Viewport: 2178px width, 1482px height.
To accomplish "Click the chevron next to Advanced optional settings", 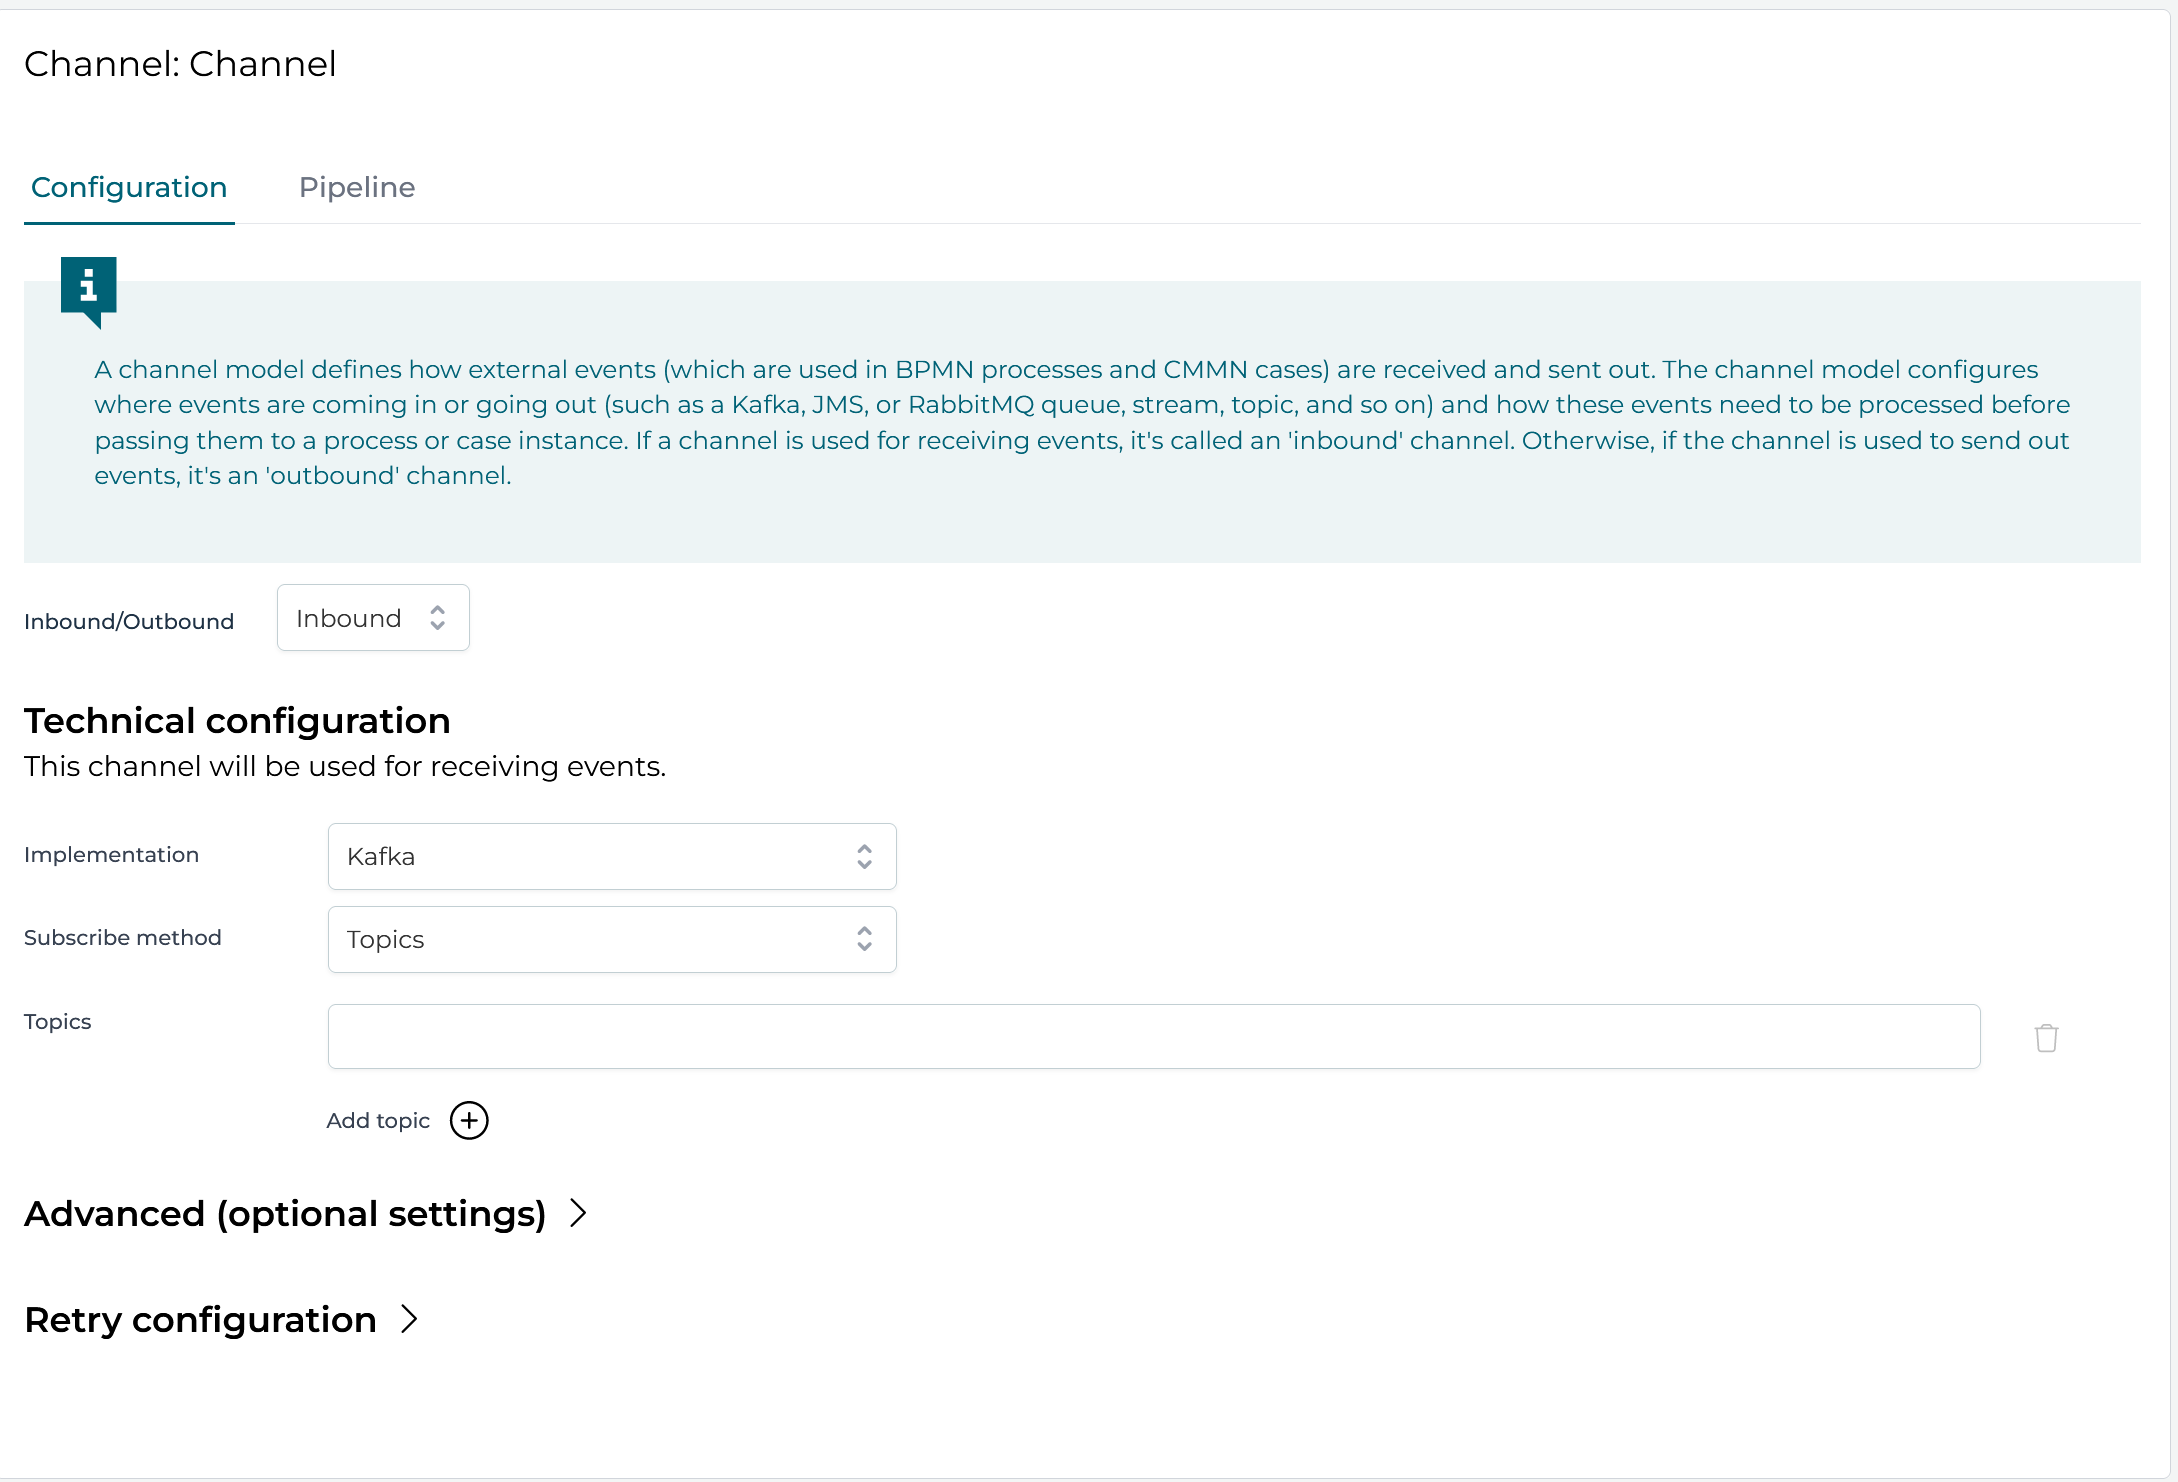I will click(x=577, y=1213).
